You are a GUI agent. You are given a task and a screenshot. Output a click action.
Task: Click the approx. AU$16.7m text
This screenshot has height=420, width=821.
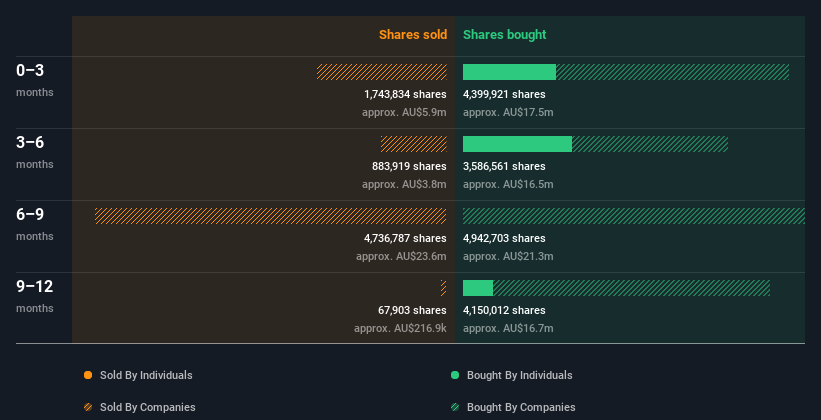[x=508, y=328]
